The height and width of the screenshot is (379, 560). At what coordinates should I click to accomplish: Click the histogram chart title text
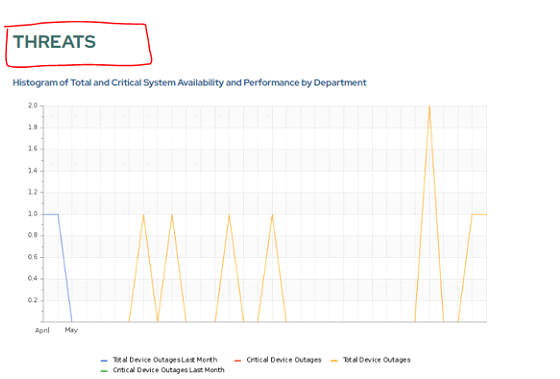[189, 83]
